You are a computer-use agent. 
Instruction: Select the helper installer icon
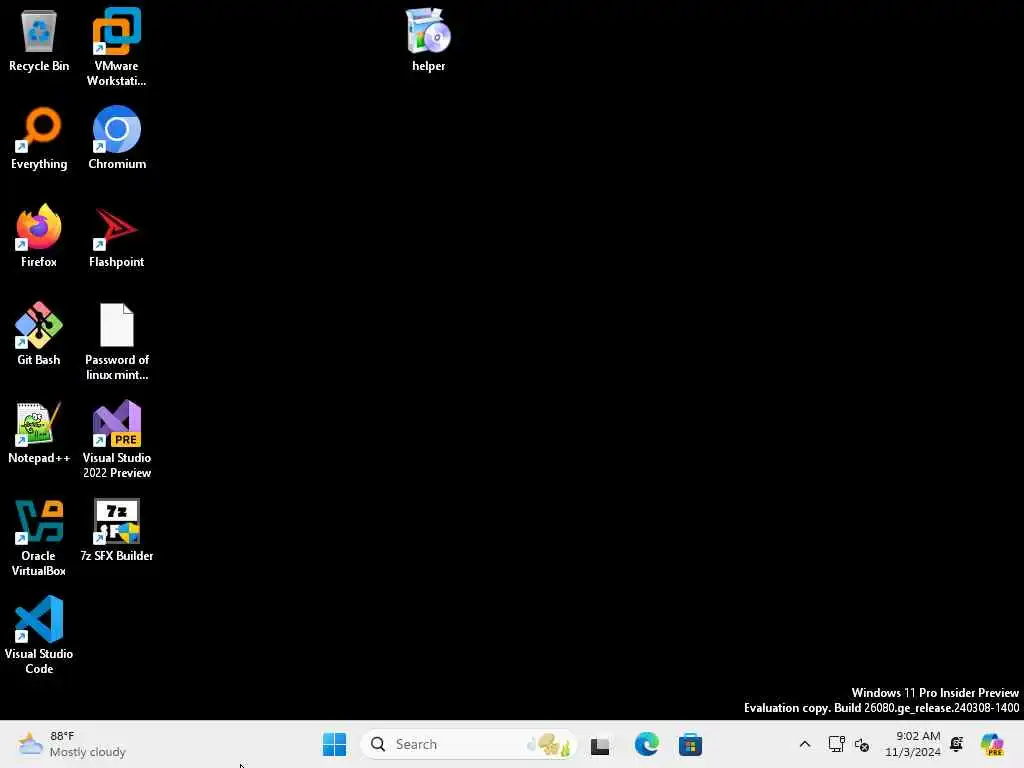(x=428, y=40)
